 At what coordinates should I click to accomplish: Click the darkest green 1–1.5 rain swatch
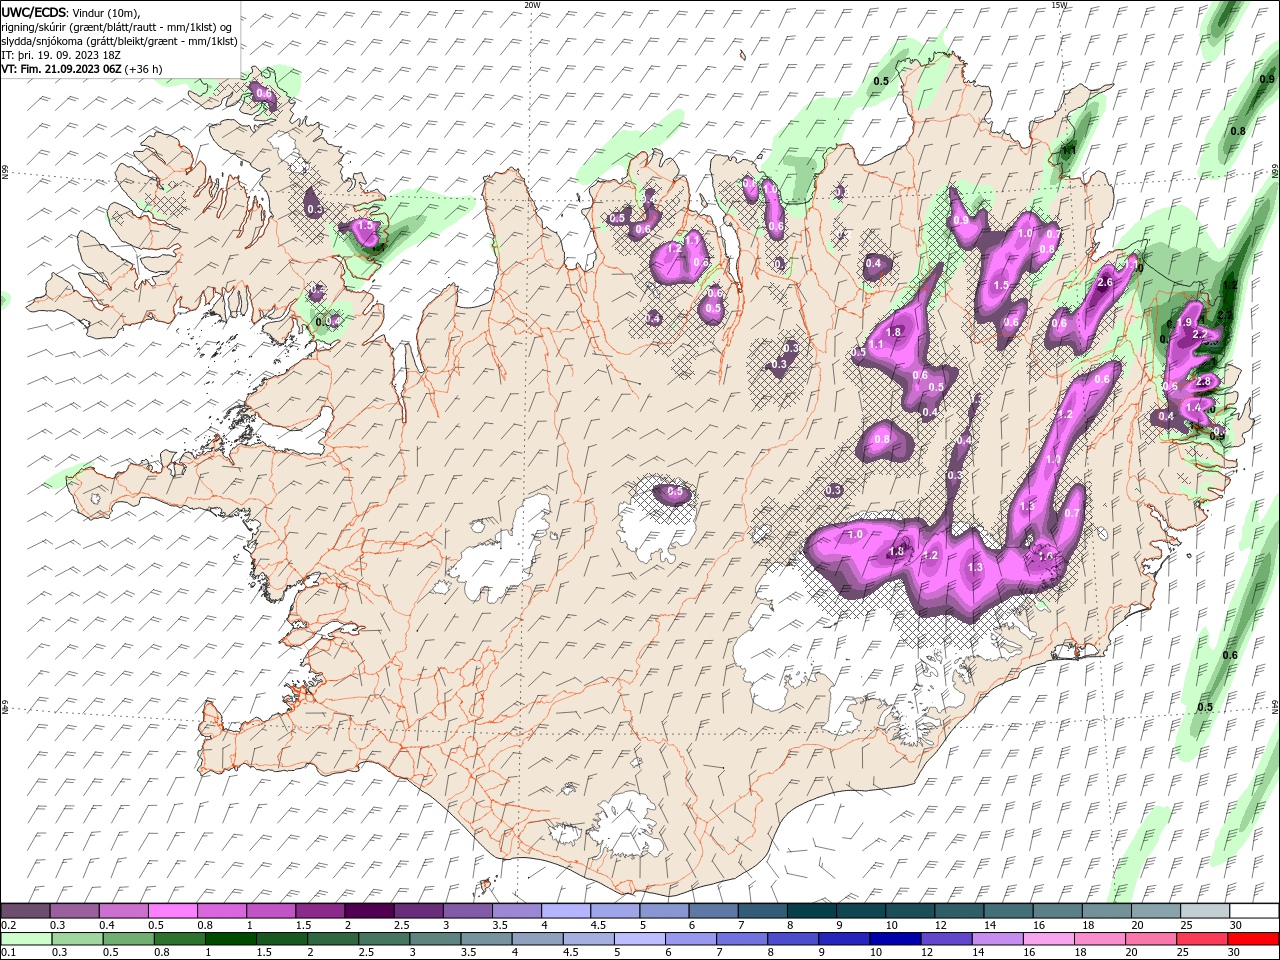[x=230, y=939]
